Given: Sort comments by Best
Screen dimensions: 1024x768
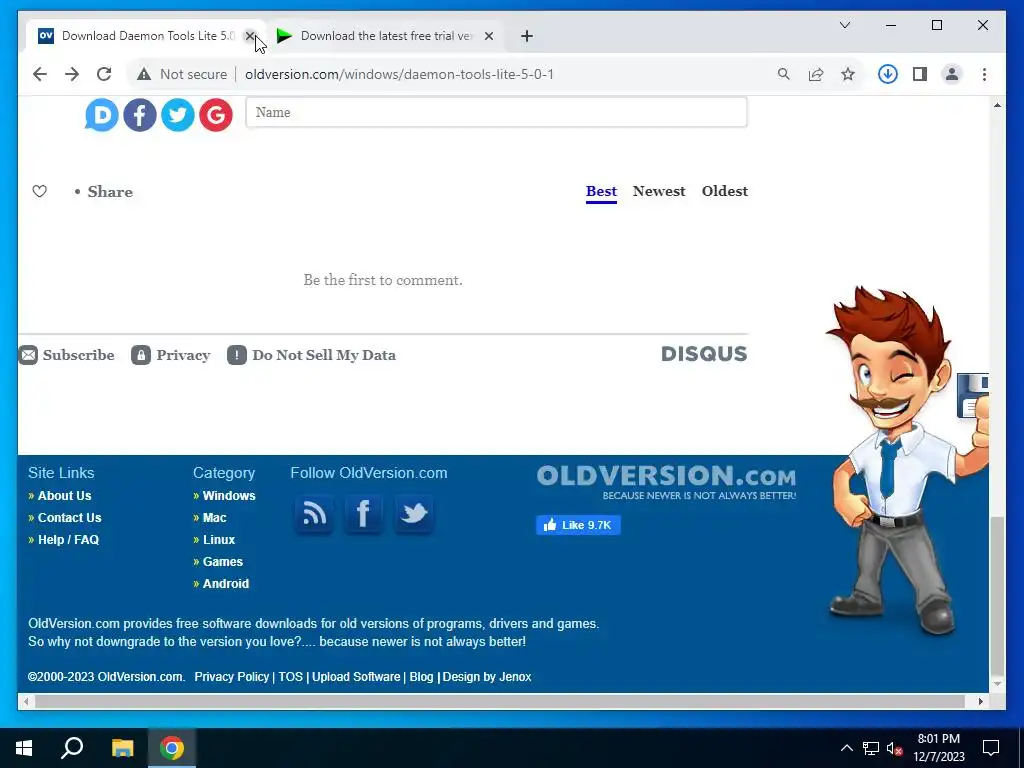Looking at the screenshot, I should coord(601,191).
